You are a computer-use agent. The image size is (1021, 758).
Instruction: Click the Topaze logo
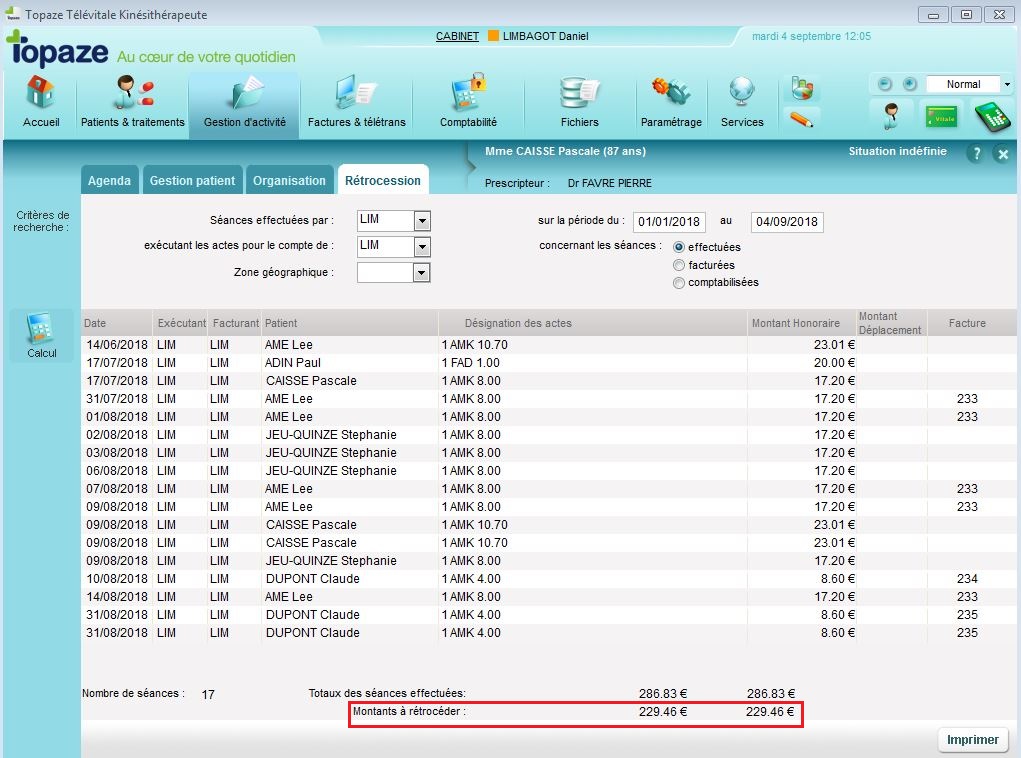click(x=57, y=49)
